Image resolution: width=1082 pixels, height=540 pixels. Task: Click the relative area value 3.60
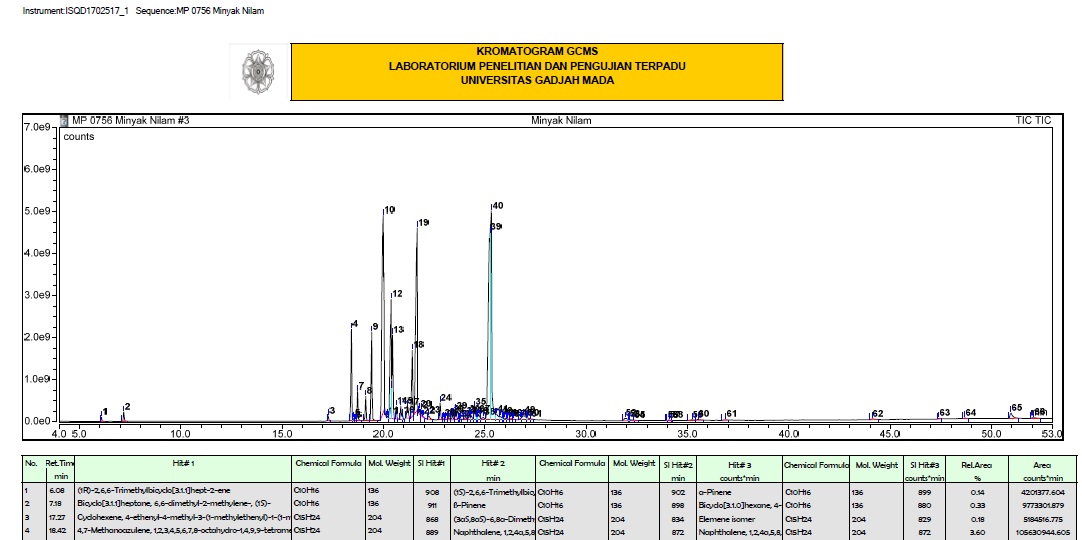976,532
